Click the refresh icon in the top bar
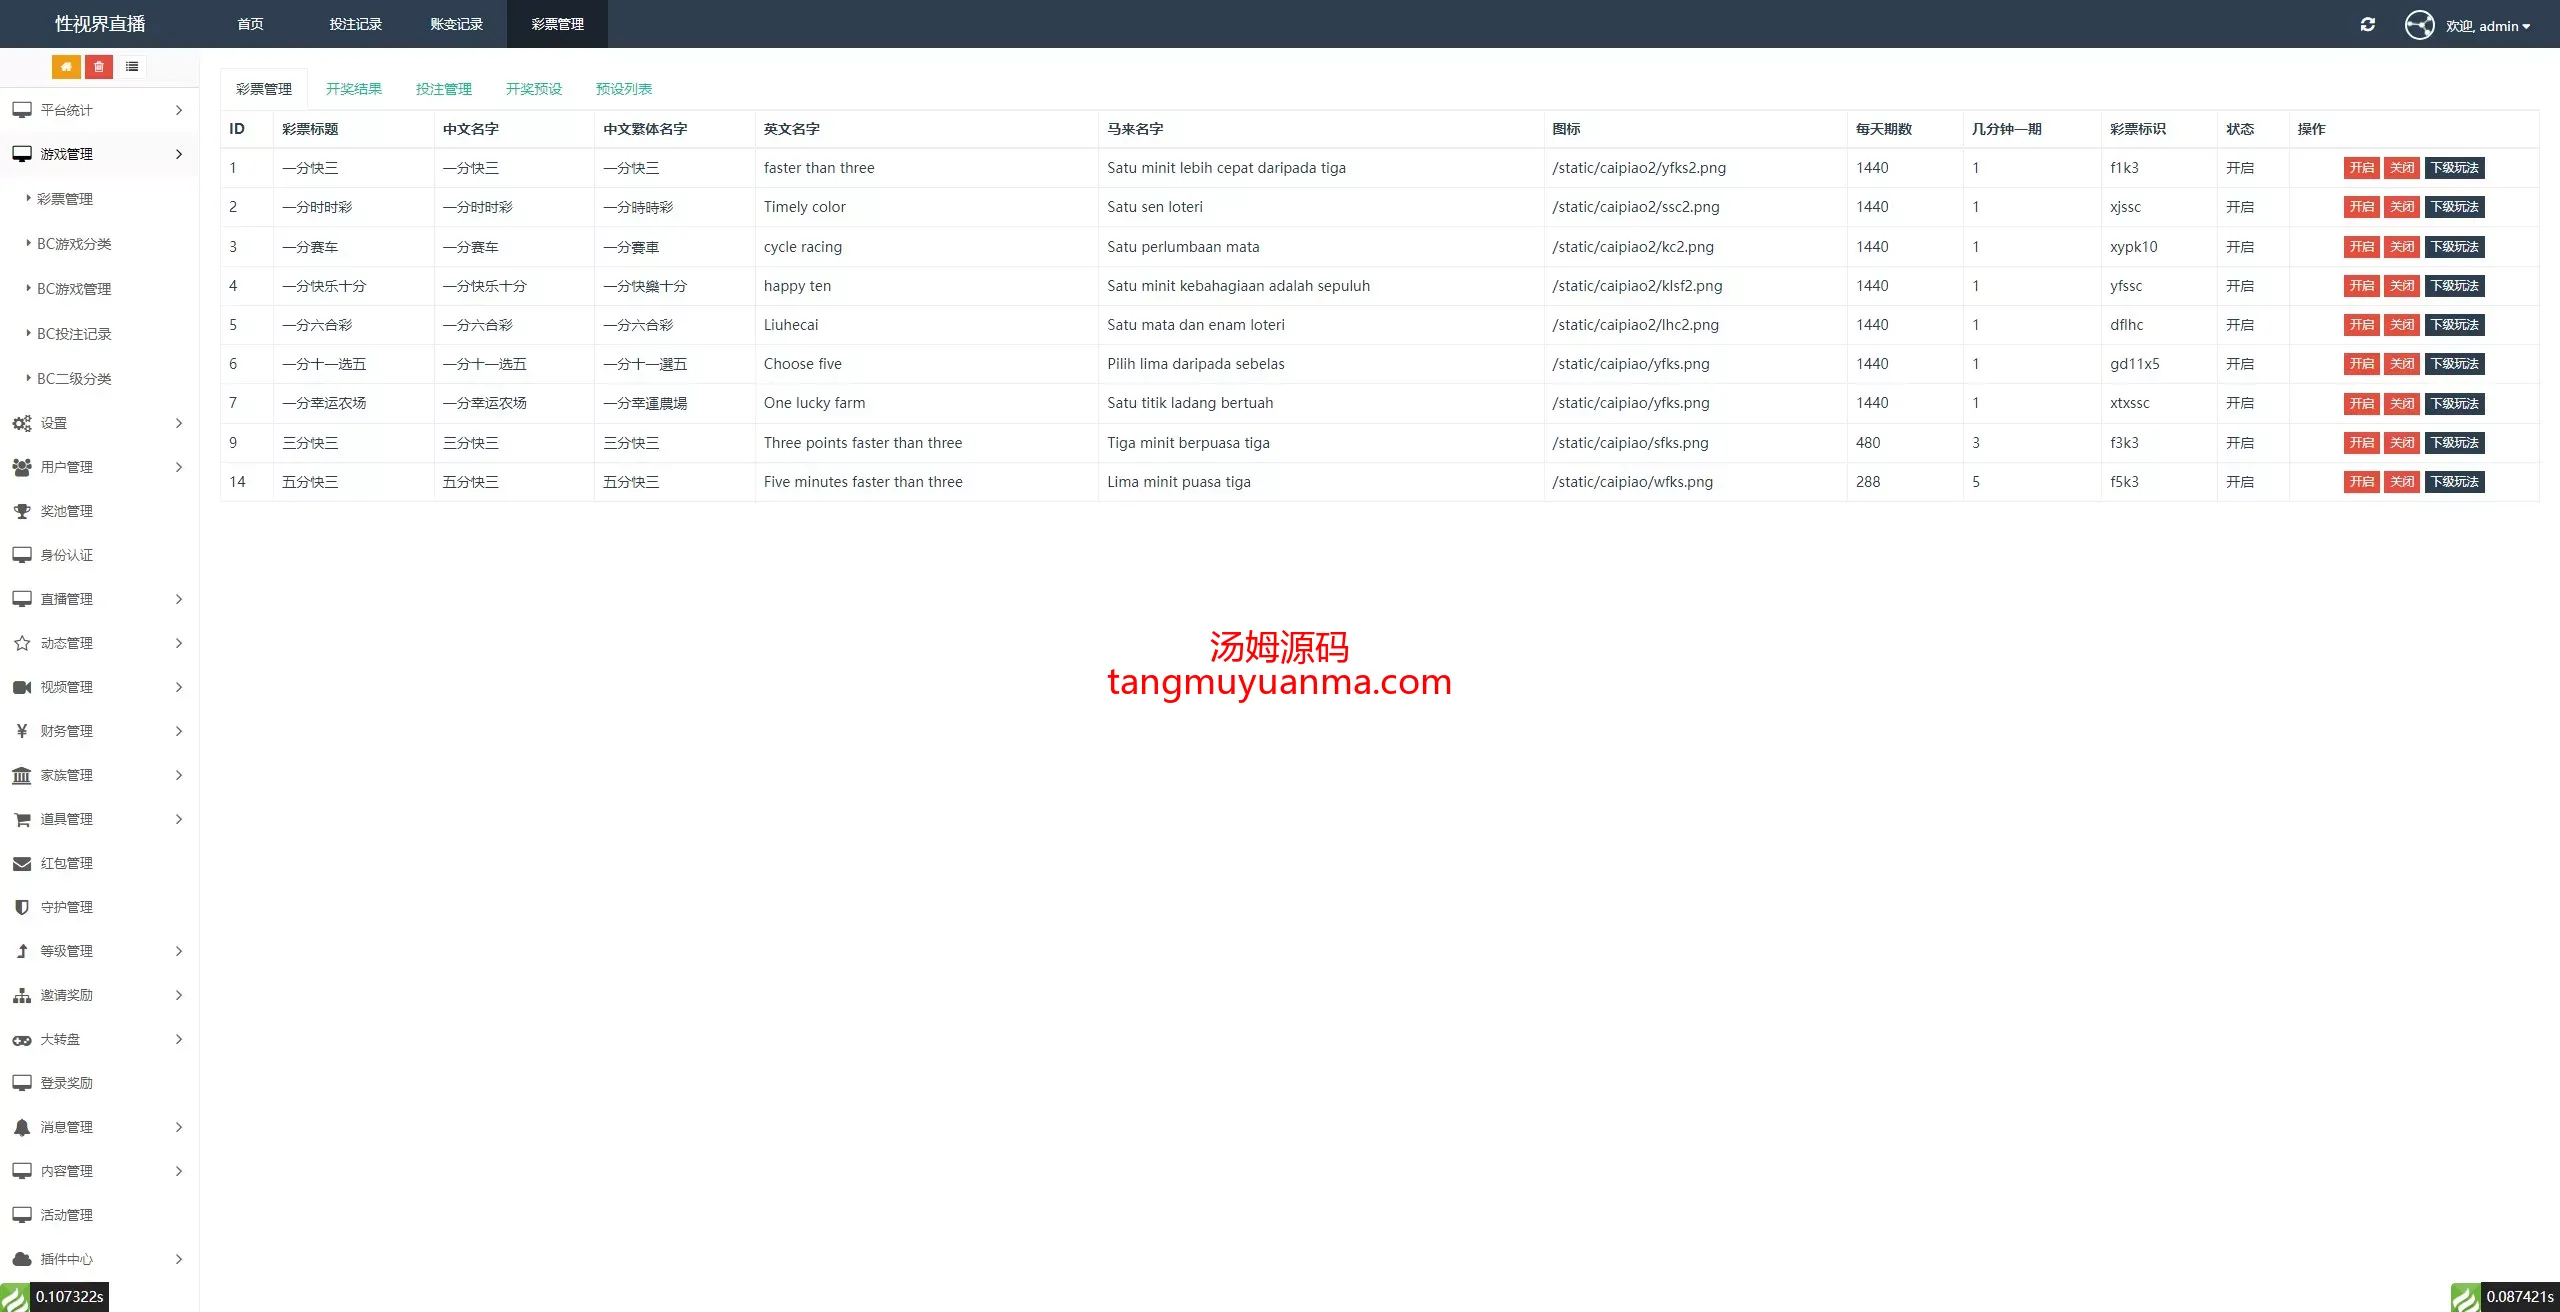 (2367, 25)
